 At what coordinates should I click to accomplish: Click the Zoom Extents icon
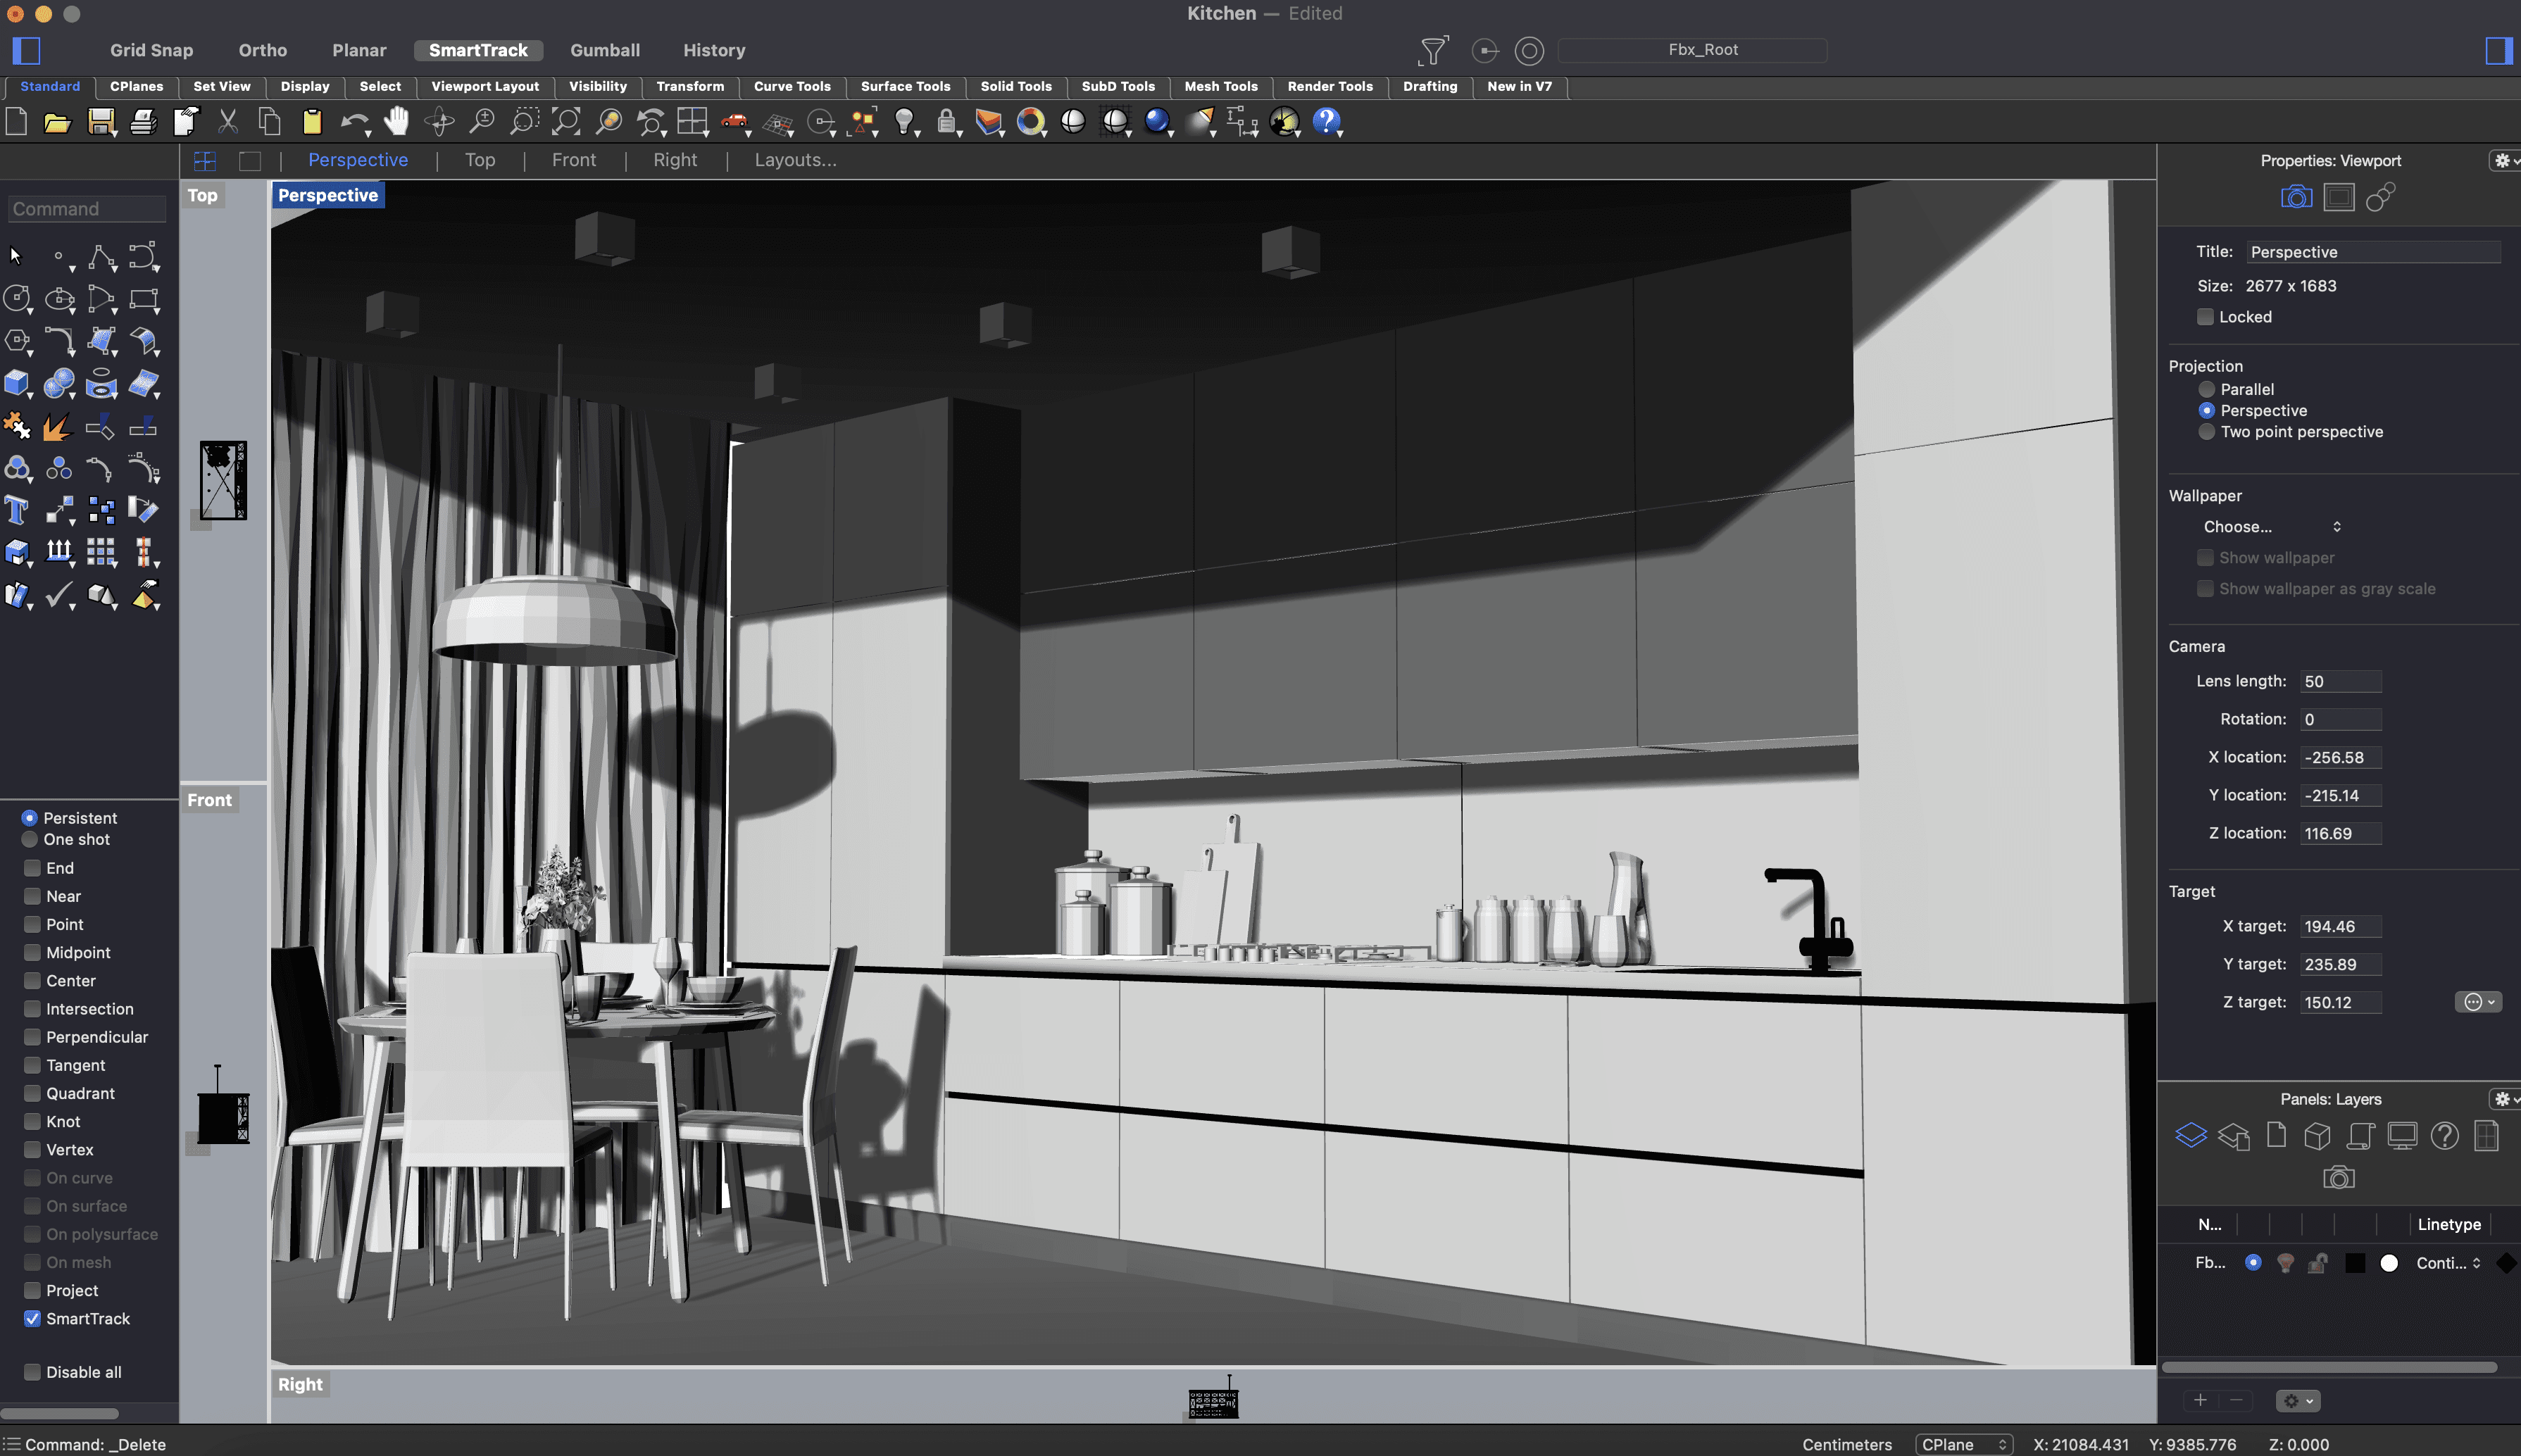coord(566,121)
